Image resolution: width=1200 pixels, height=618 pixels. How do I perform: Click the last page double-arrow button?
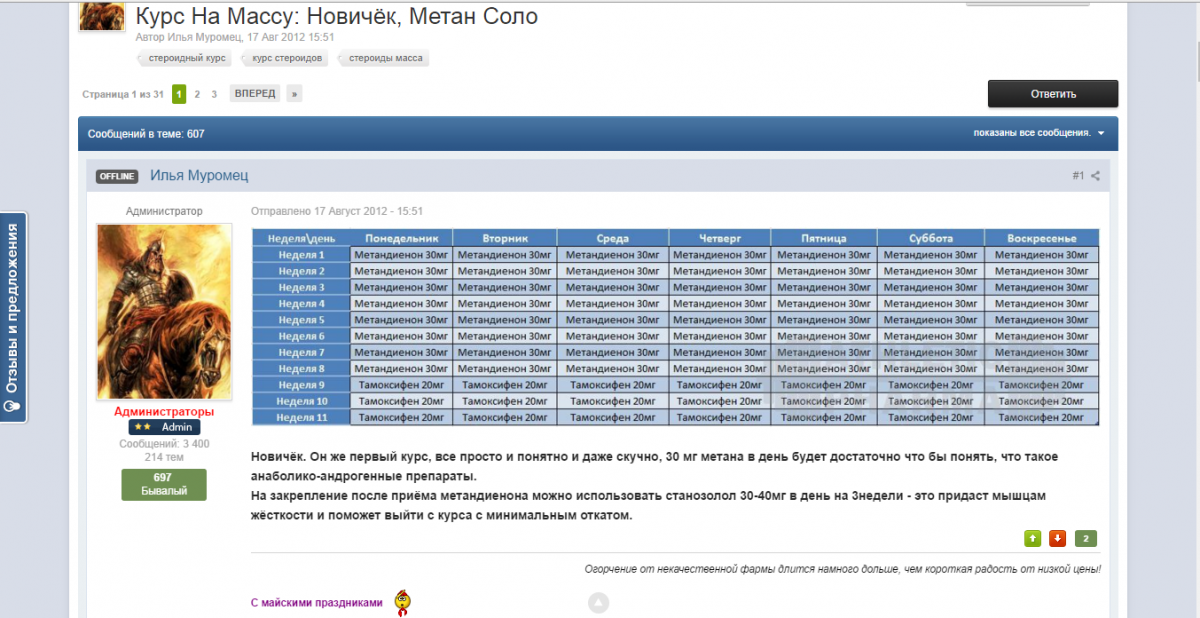click(294, 94)
